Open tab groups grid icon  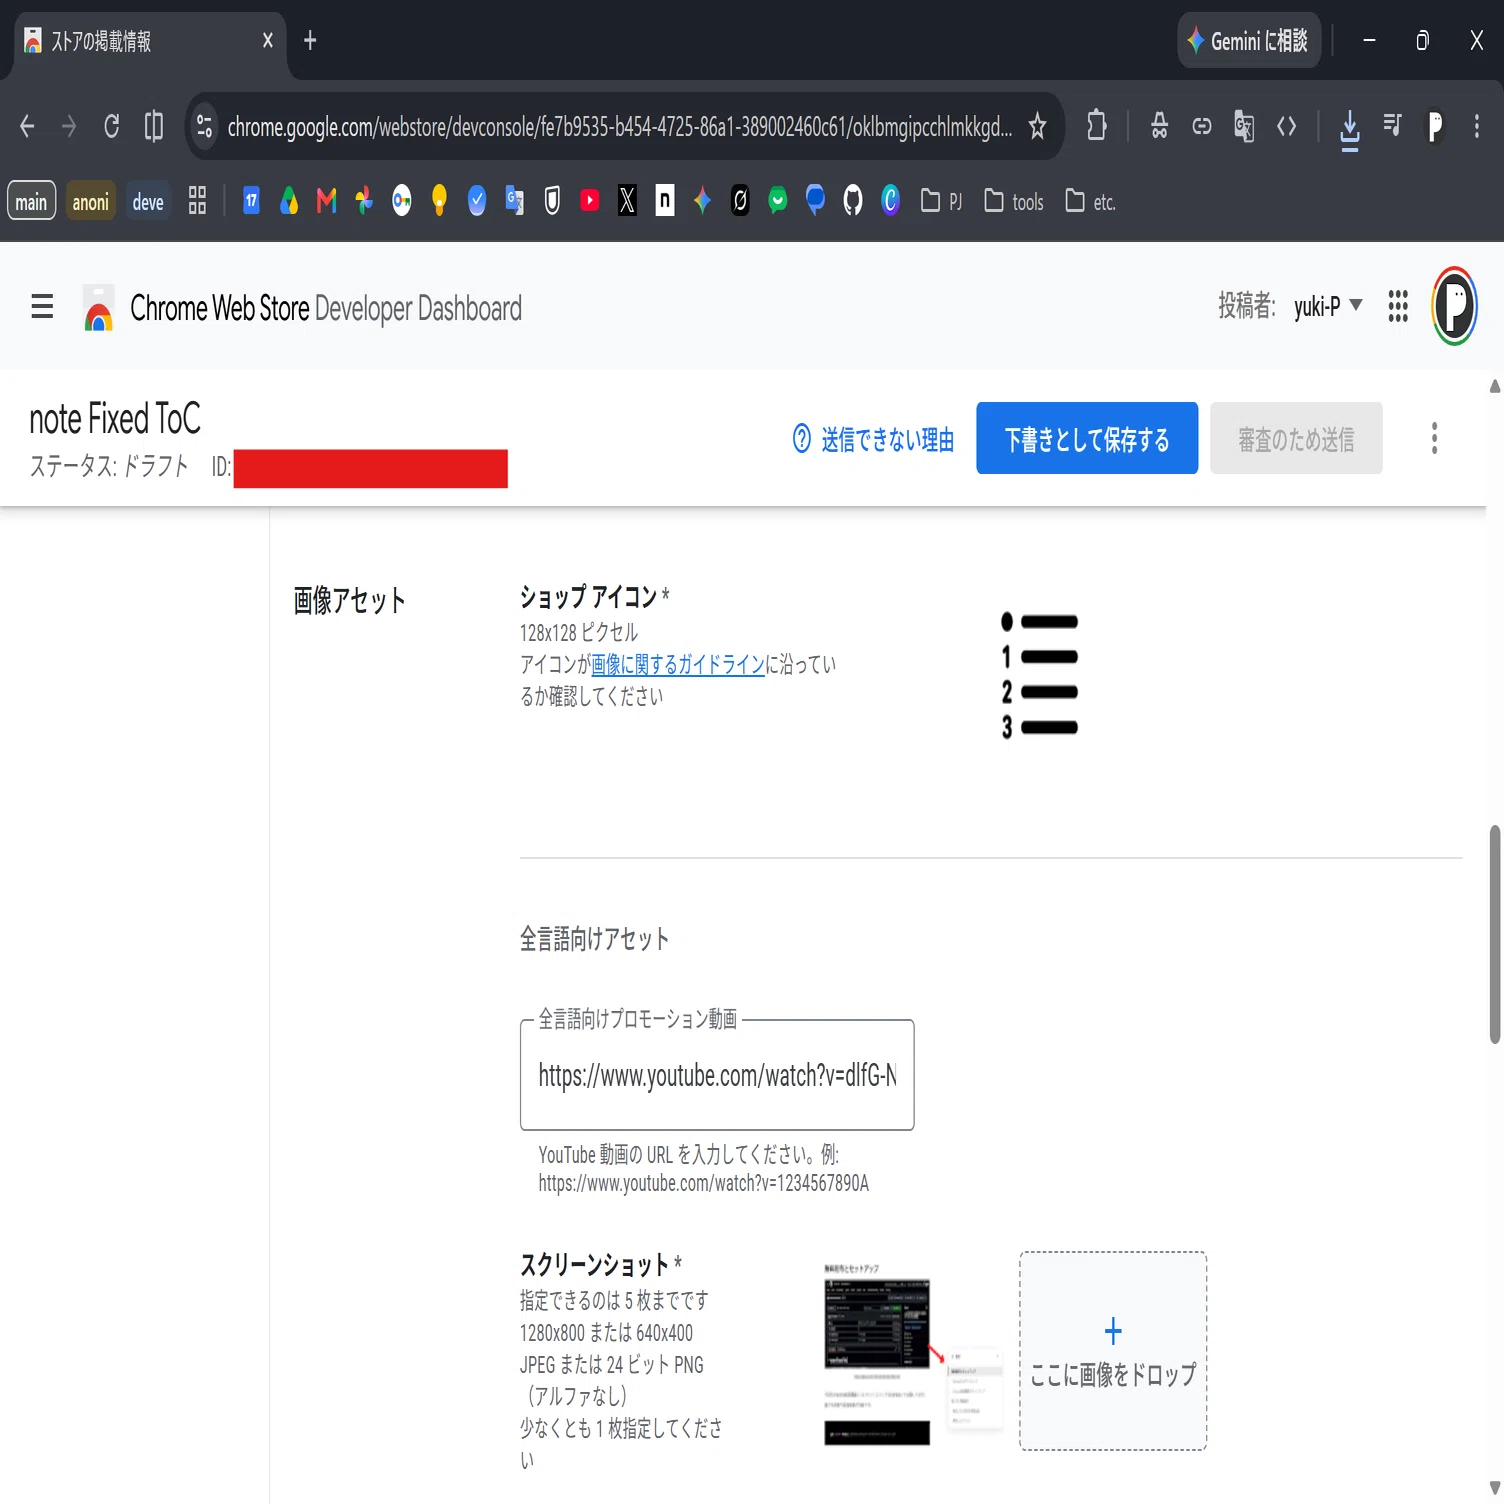197,200
